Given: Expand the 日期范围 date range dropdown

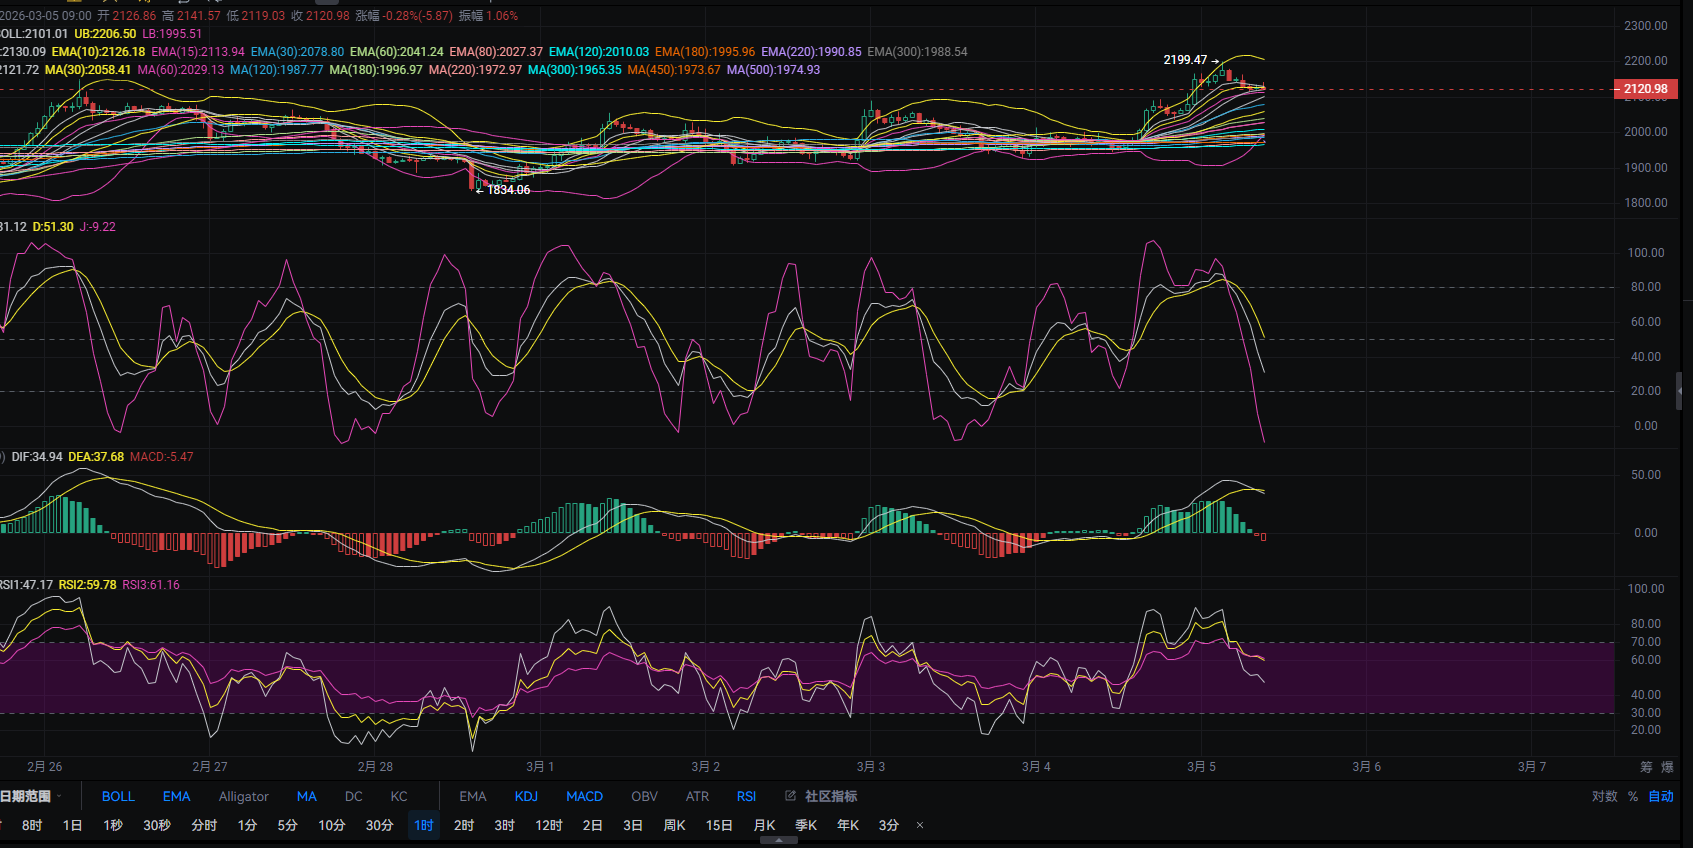Looking at the screenshot, I should [x=30, y=796].
